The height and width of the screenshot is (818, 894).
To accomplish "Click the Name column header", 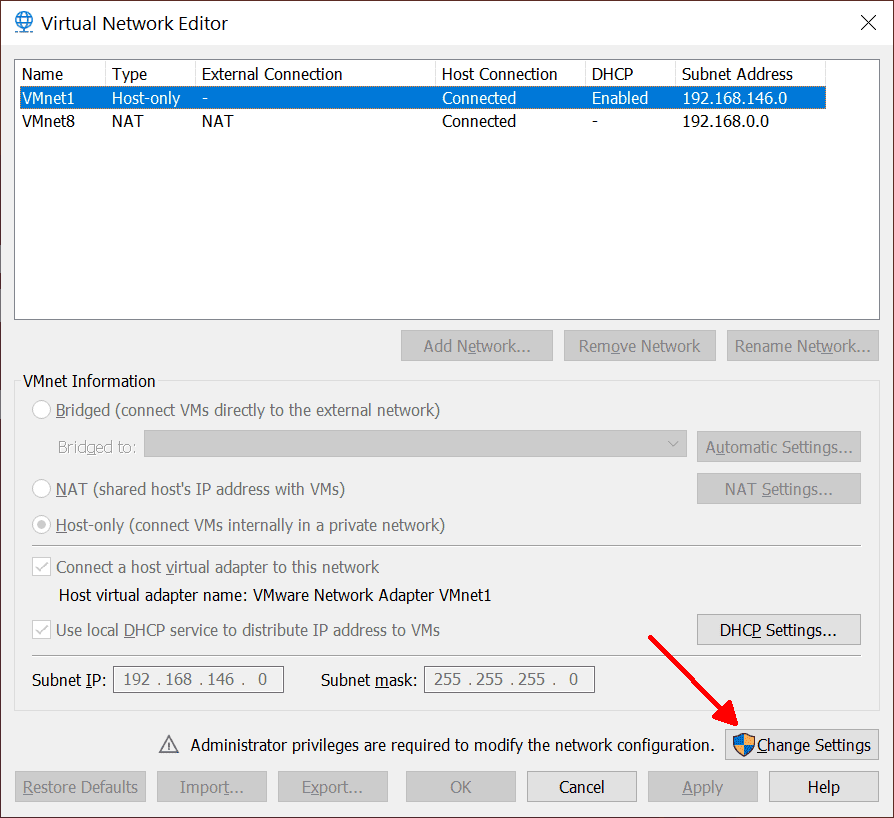I will [40, 73].
